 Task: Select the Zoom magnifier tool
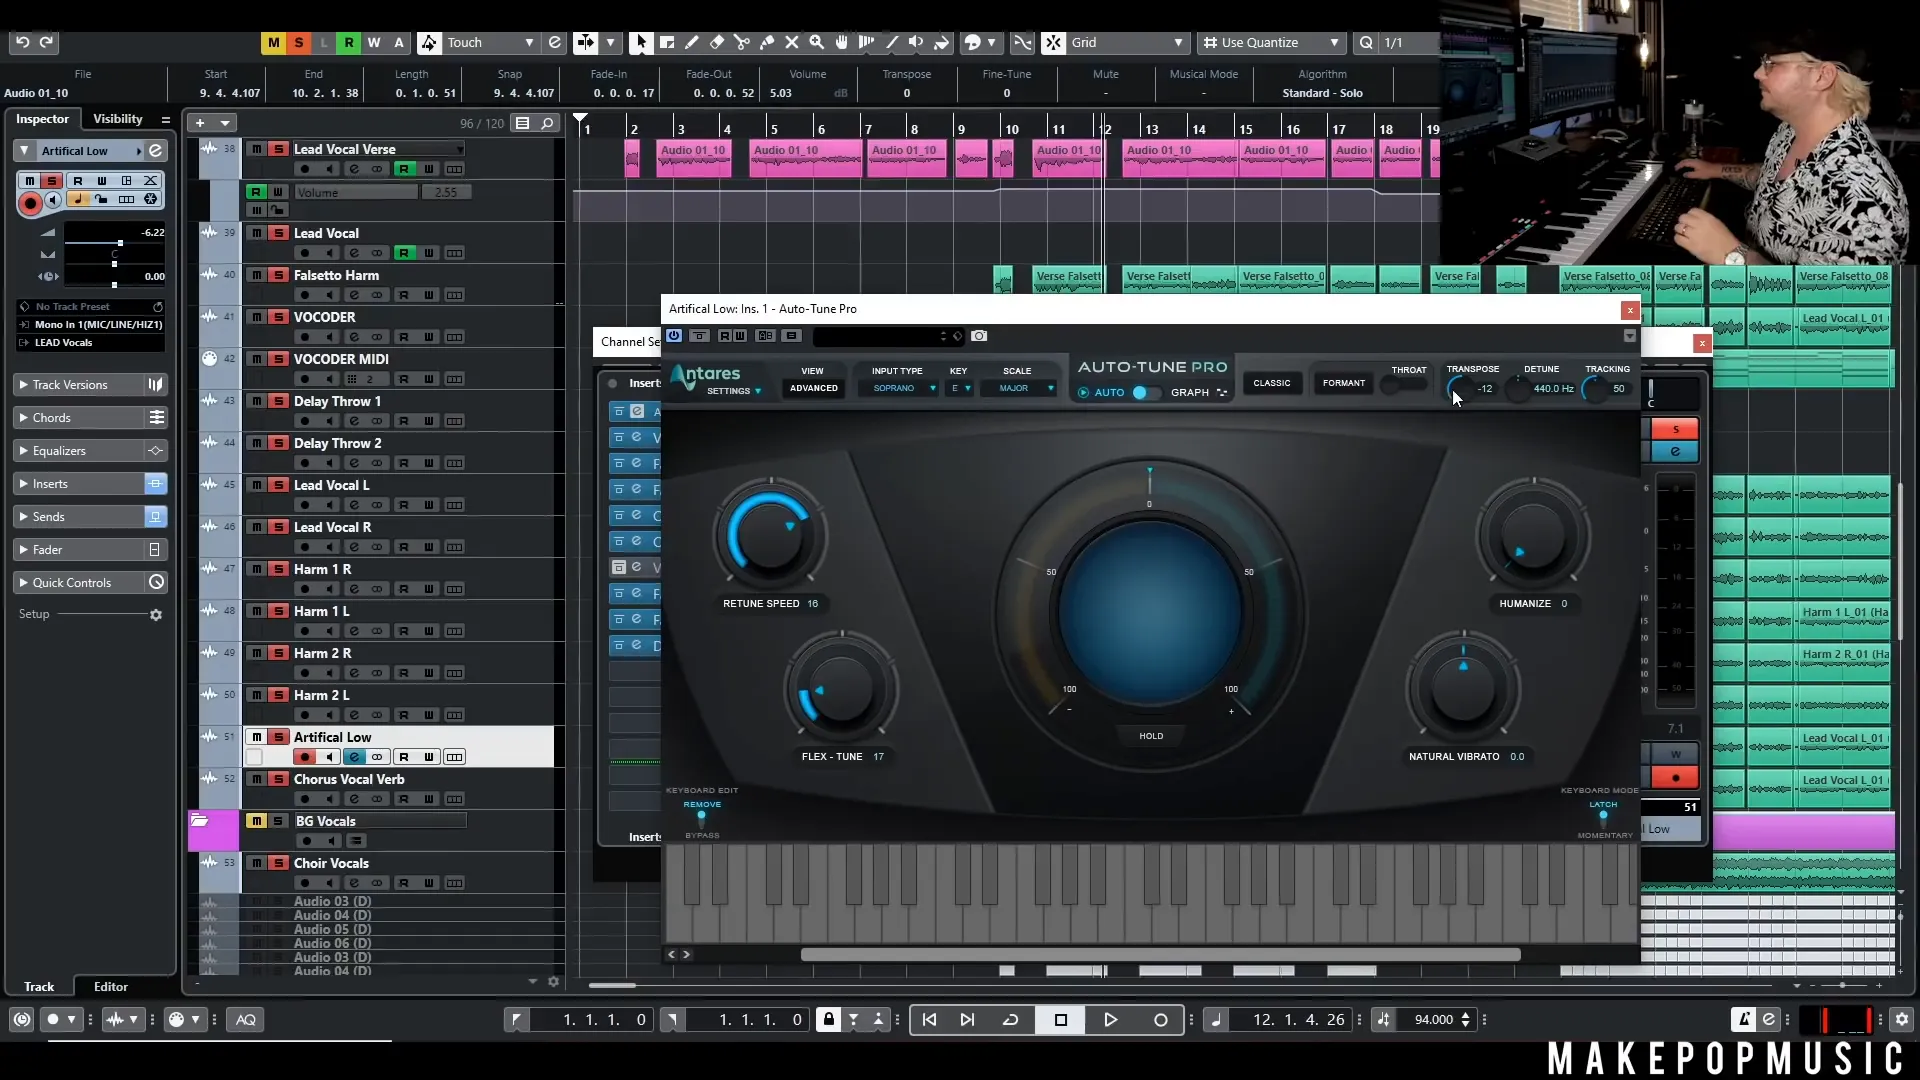[x=817, y=42]
